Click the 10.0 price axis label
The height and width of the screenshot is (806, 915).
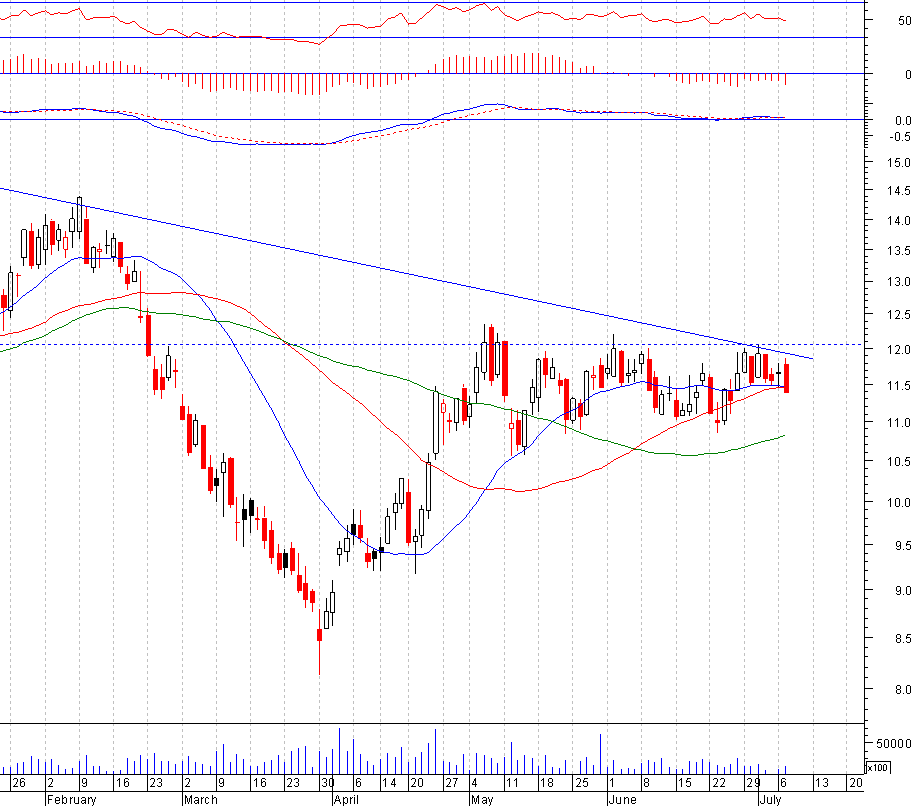click(899, 503)
